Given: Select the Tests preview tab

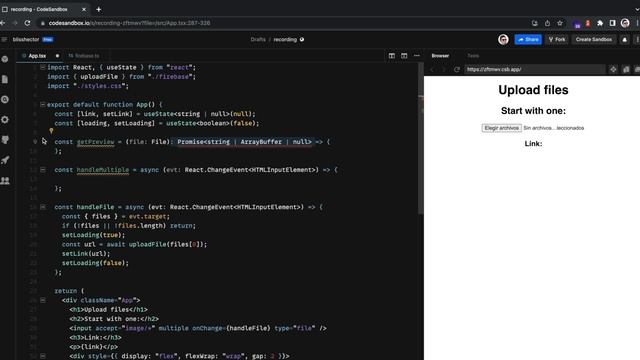Looking at the screenshot, I should coord(473,56).
